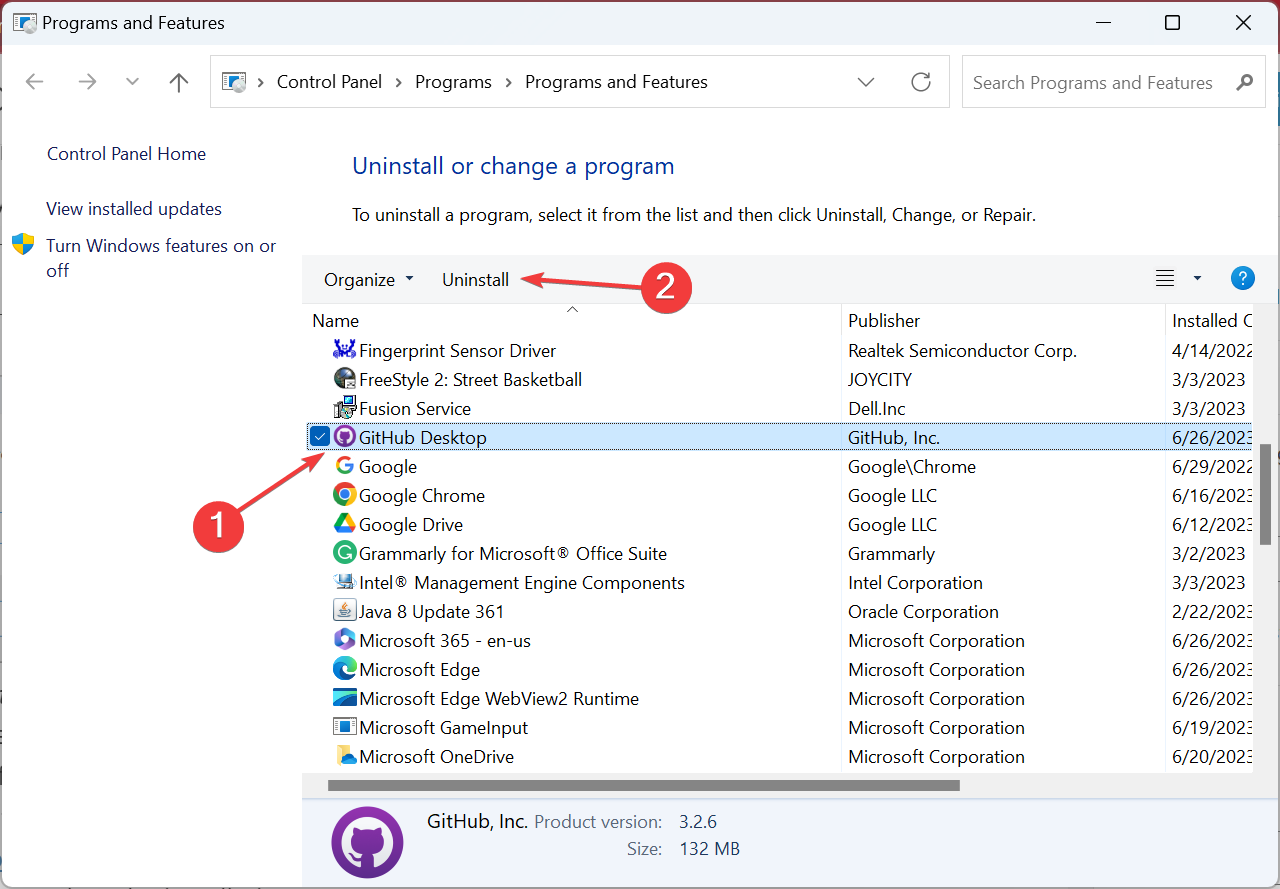The height and width of the screenshot is (889, 1280).
Task: Click the FreeStyle 2 game icon
Action: coord(344,379)
